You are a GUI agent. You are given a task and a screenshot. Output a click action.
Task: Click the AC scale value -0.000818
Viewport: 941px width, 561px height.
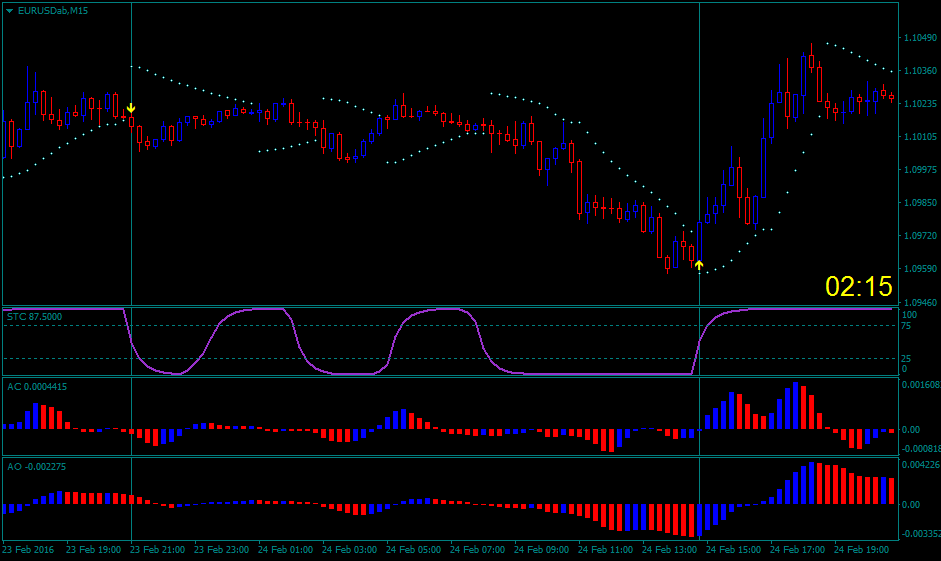coord(921,449)
